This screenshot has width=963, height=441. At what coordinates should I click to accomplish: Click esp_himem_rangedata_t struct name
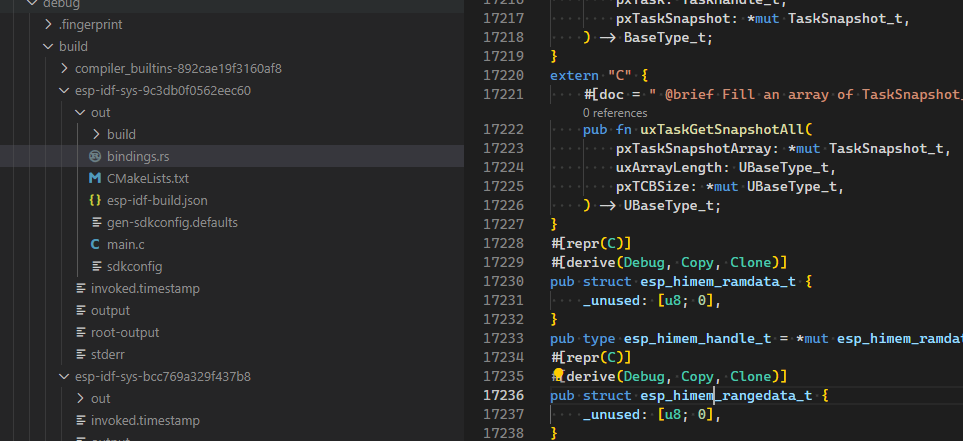[x=726, y=396]
